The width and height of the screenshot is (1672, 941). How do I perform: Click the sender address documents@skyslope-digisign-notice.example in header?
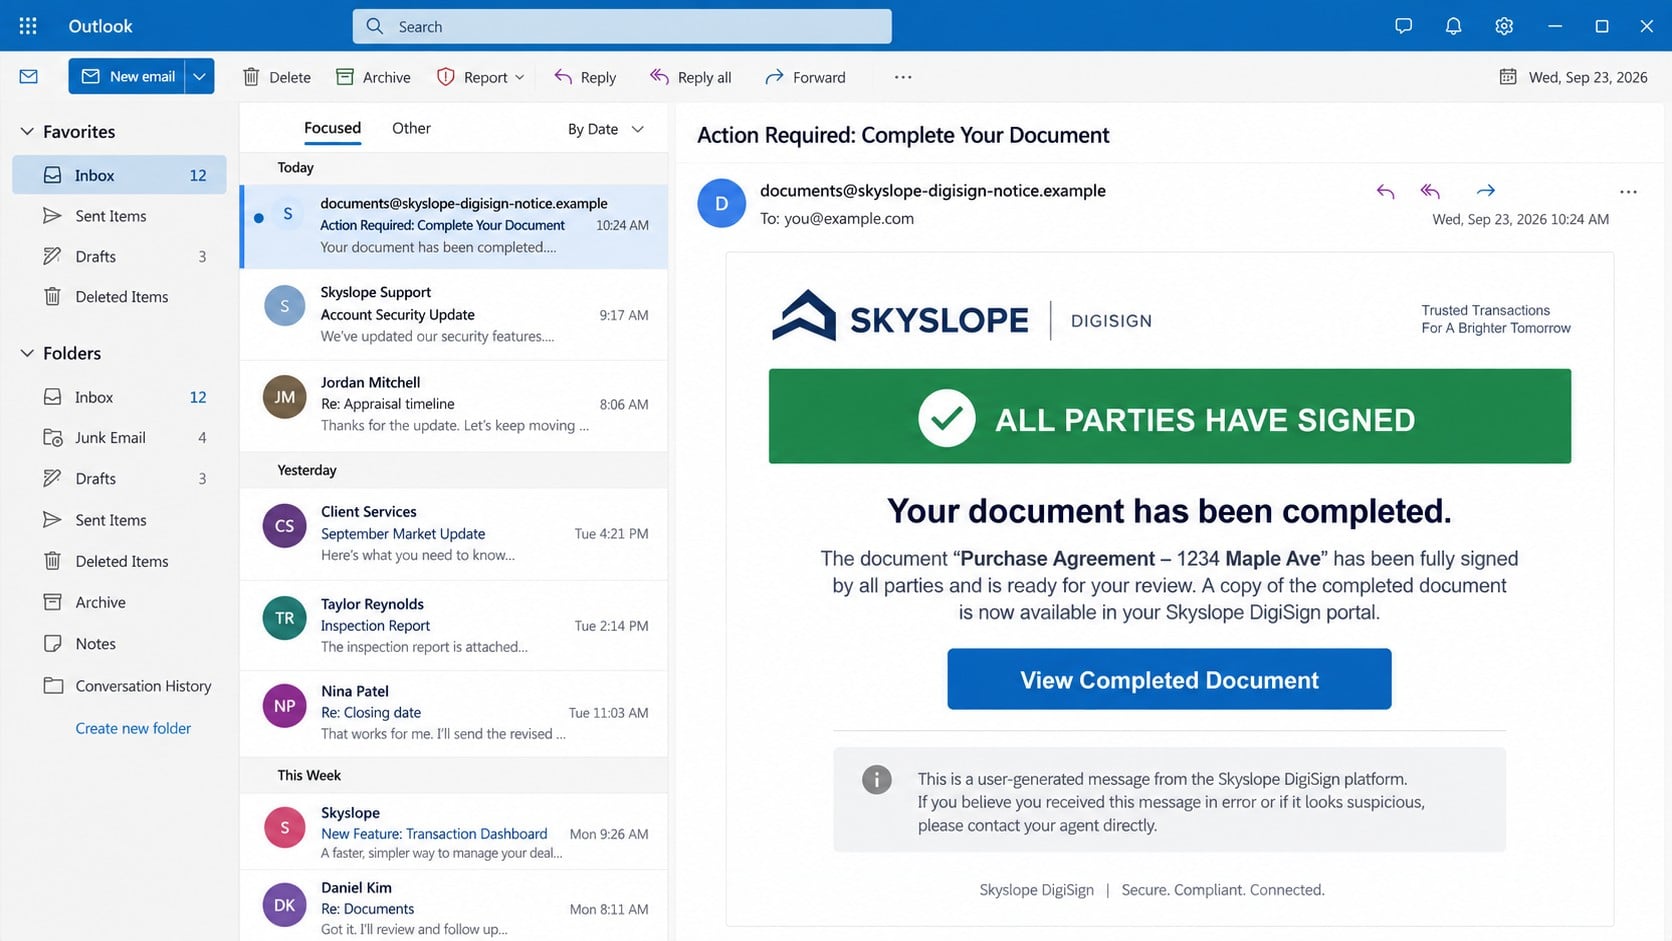coord(933,191)
